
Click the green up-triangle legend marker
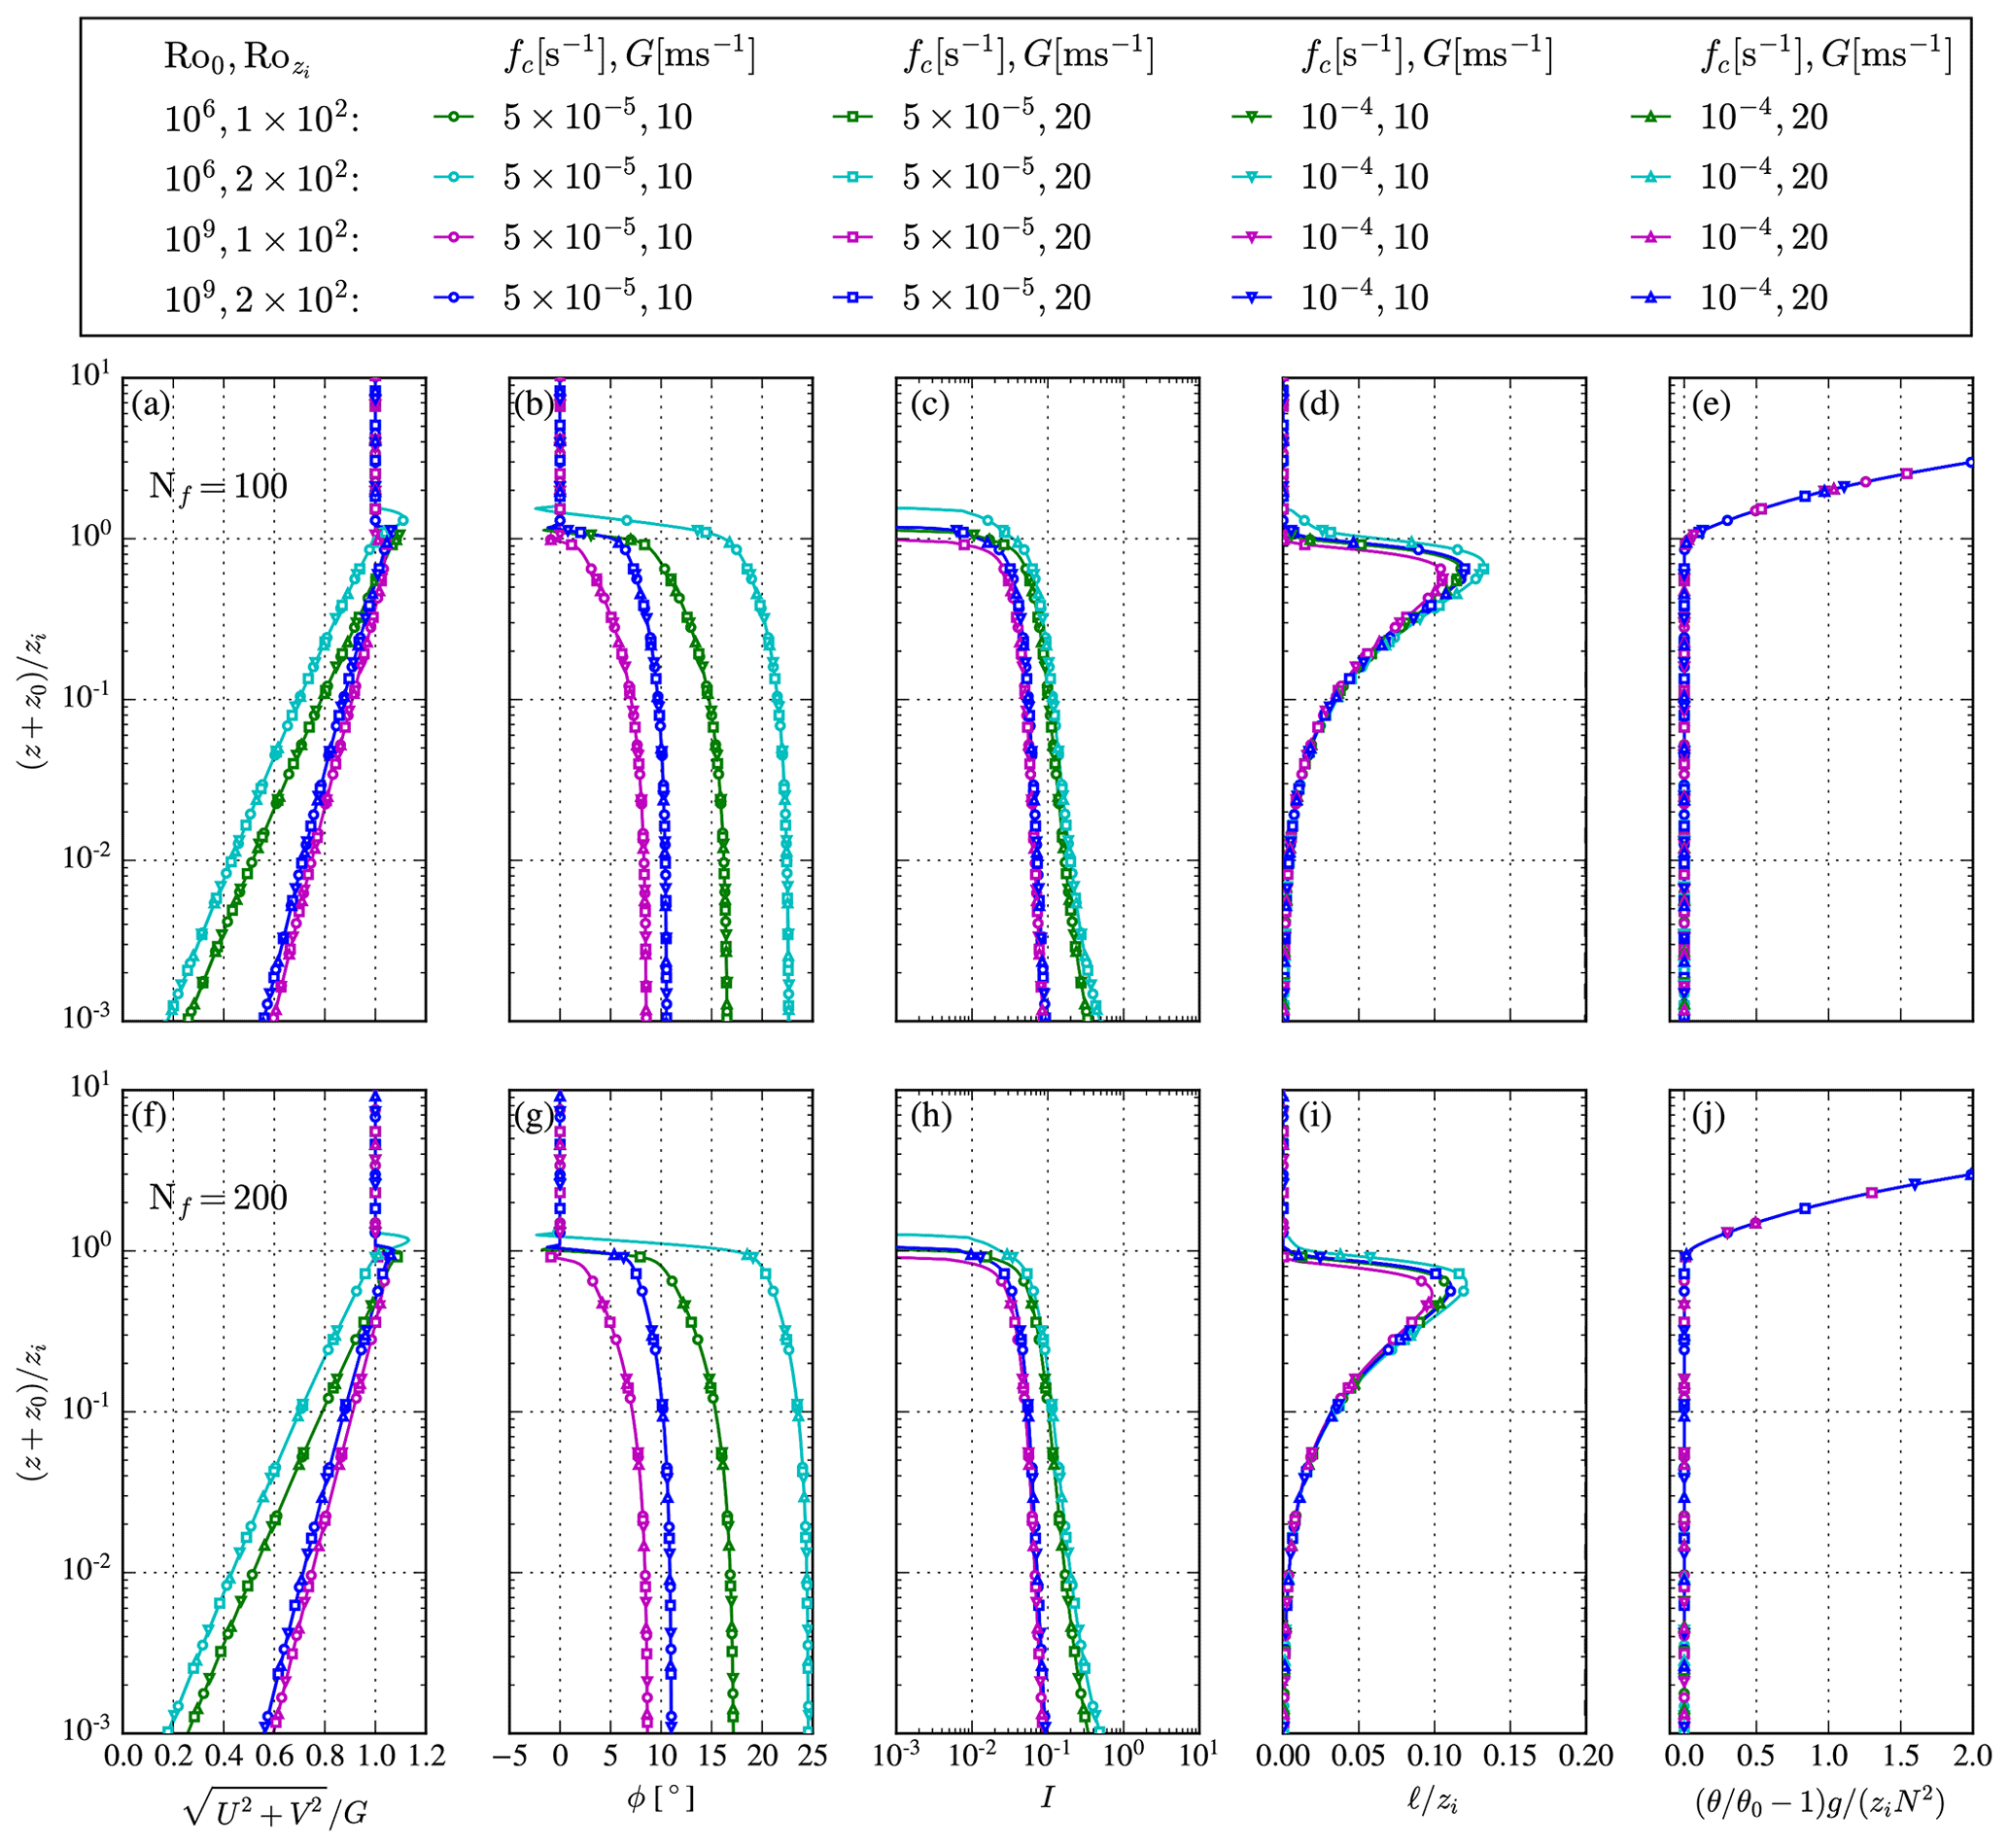click(1652, 117)
